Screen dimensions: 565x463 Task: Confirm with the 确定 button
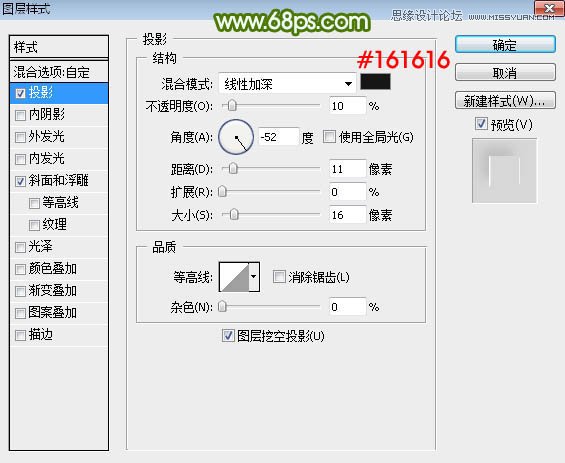click(505, 45)
